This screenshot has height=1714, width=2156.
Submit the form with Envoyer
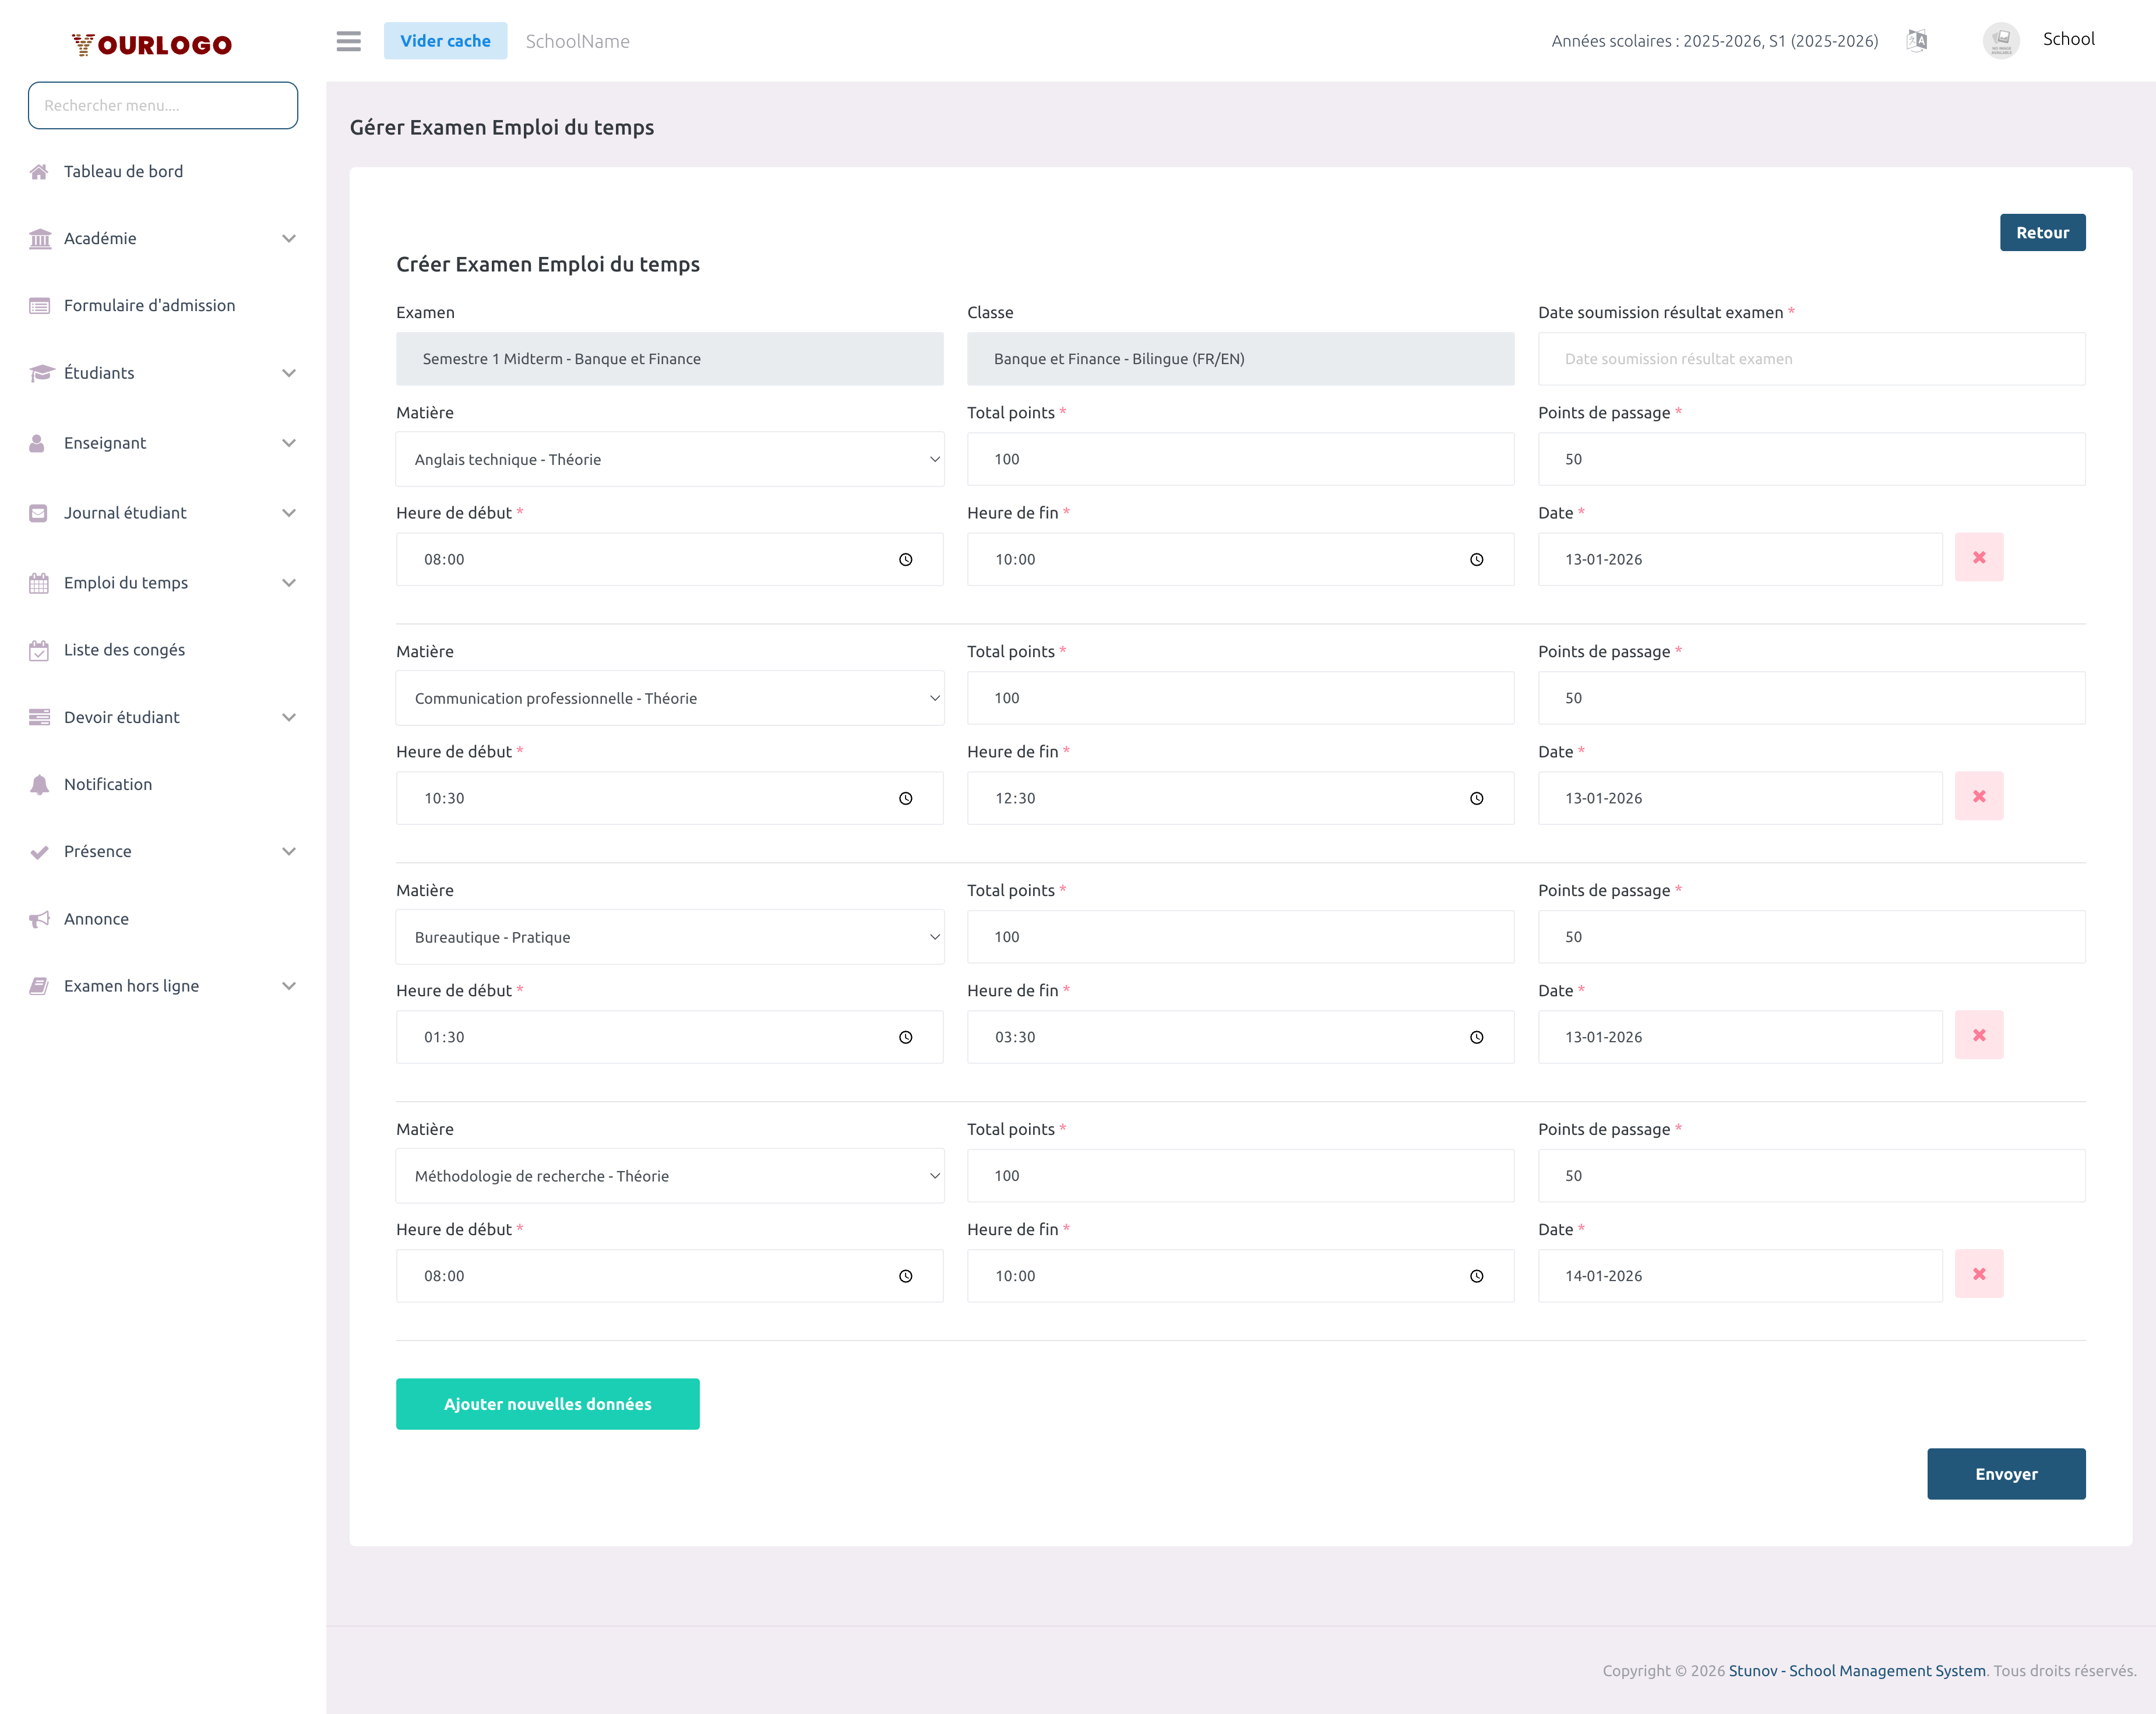click(x=2005, y=1474)
